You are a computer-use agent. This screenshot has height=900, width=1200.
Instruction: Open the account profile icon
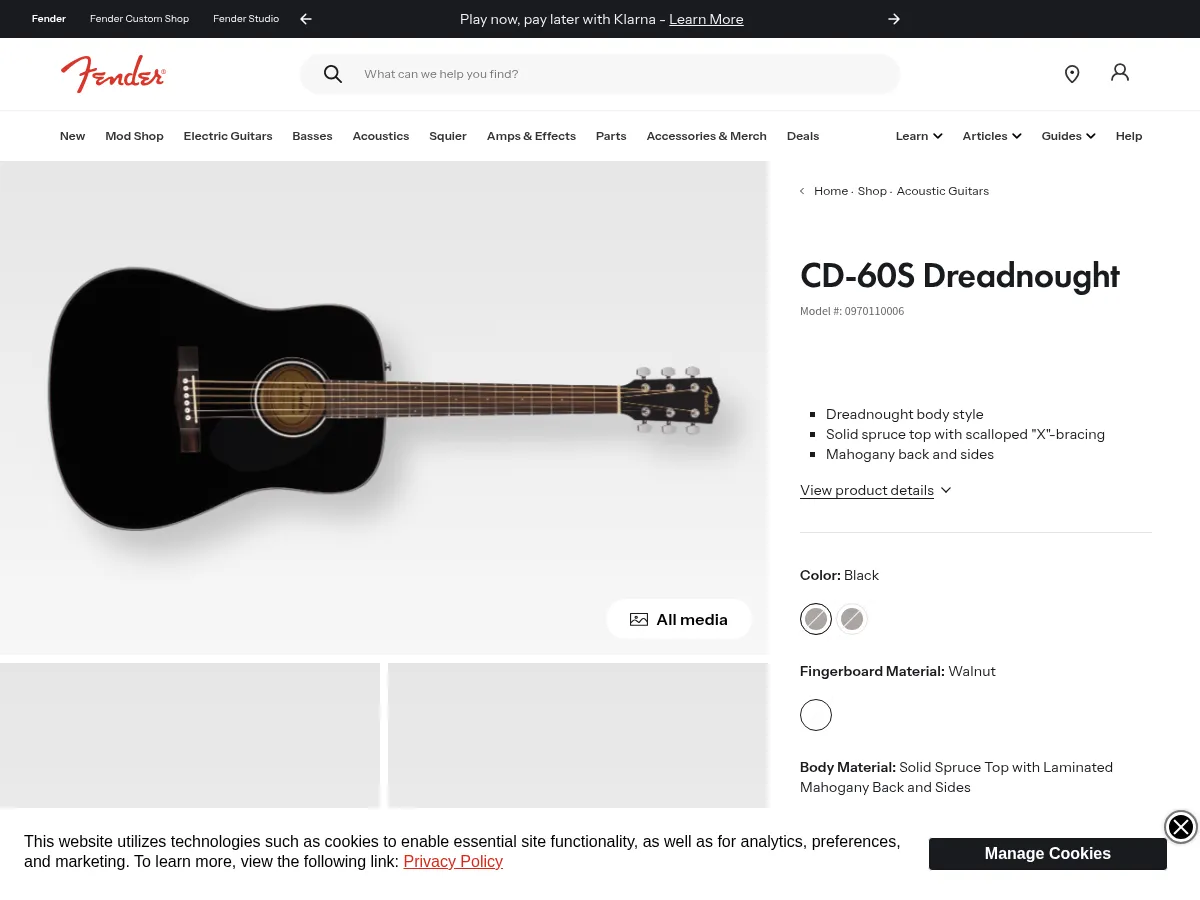1120,73
